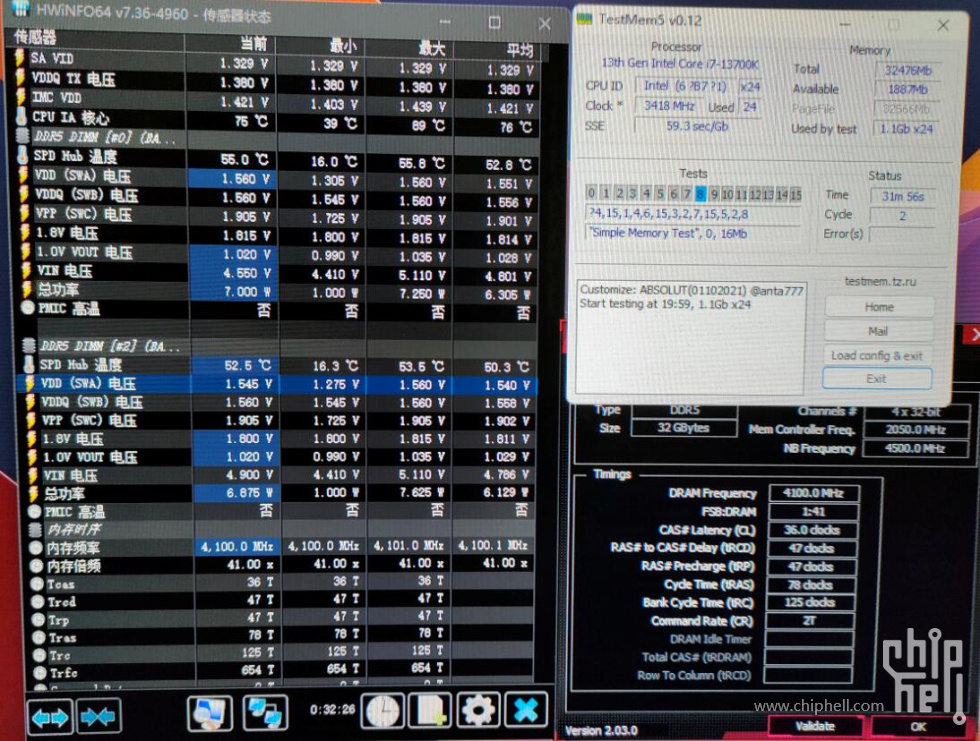
Task: Click the OK button in CPU-Z
Action: tap(918, 727)
